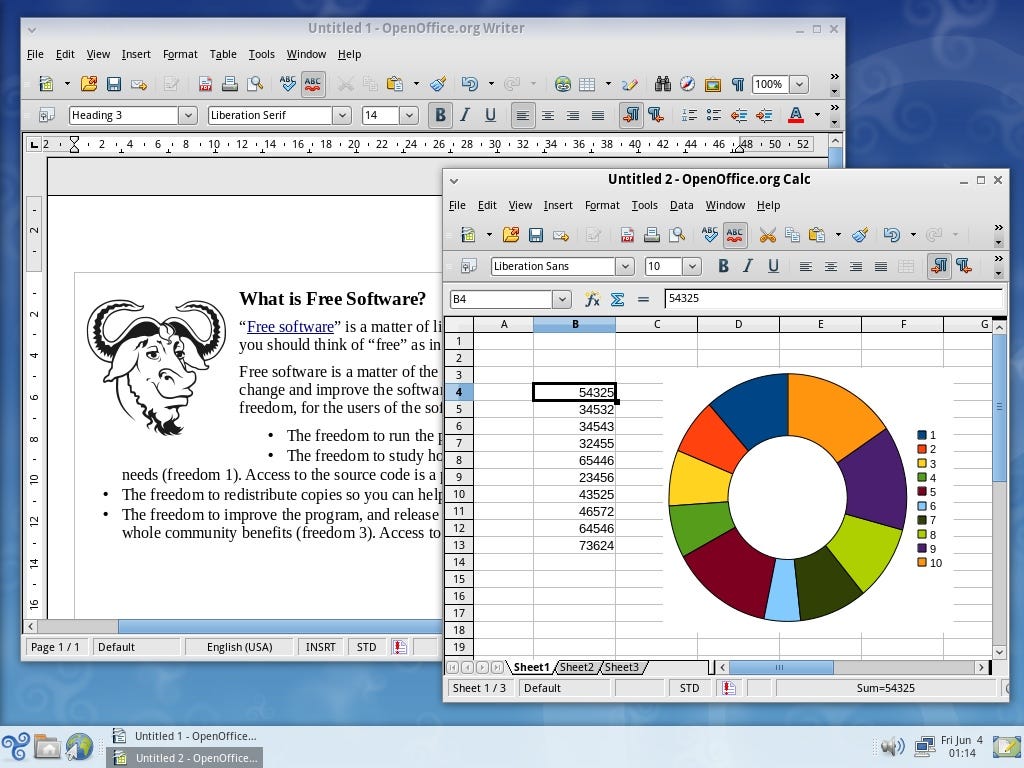The height and width of the screenshot is (768, 1024).
Task: Click the Copy icon in Calc toolbar
Action: click(792, 234)
